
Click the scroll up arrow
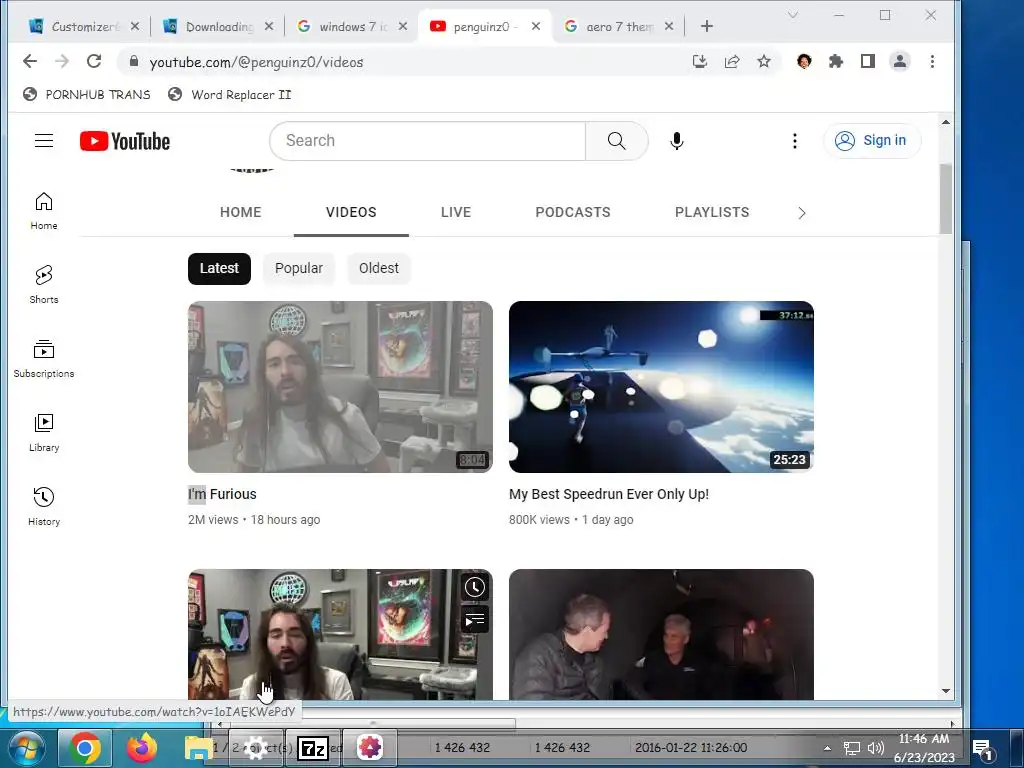945,122
